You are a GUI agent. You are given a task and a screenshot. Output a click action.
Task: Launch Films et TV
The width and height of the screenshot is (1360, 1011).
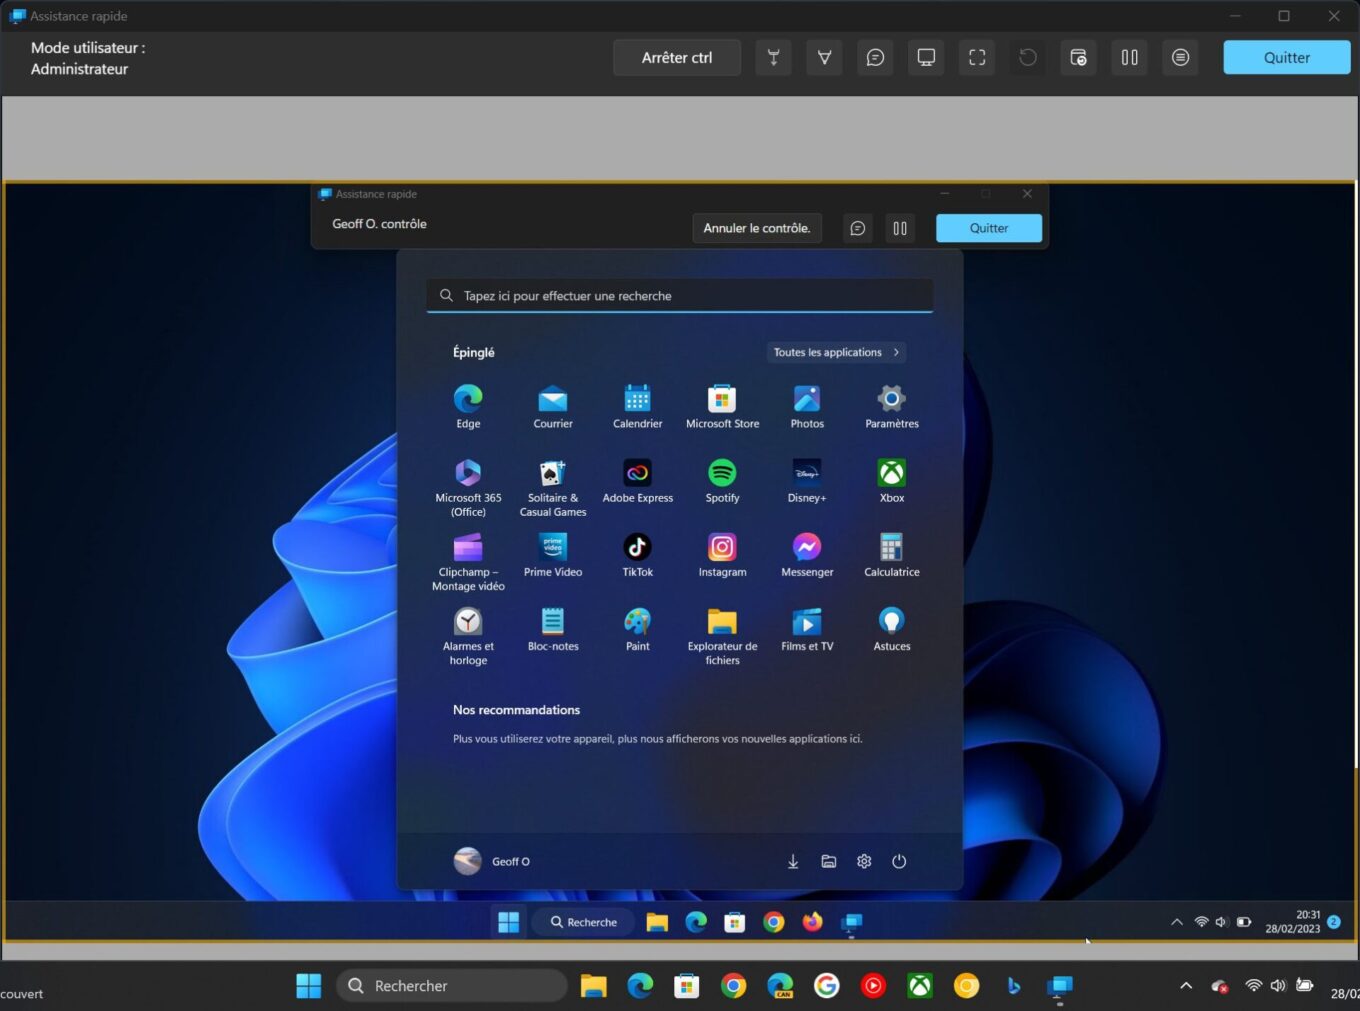(x=807, y=629)
